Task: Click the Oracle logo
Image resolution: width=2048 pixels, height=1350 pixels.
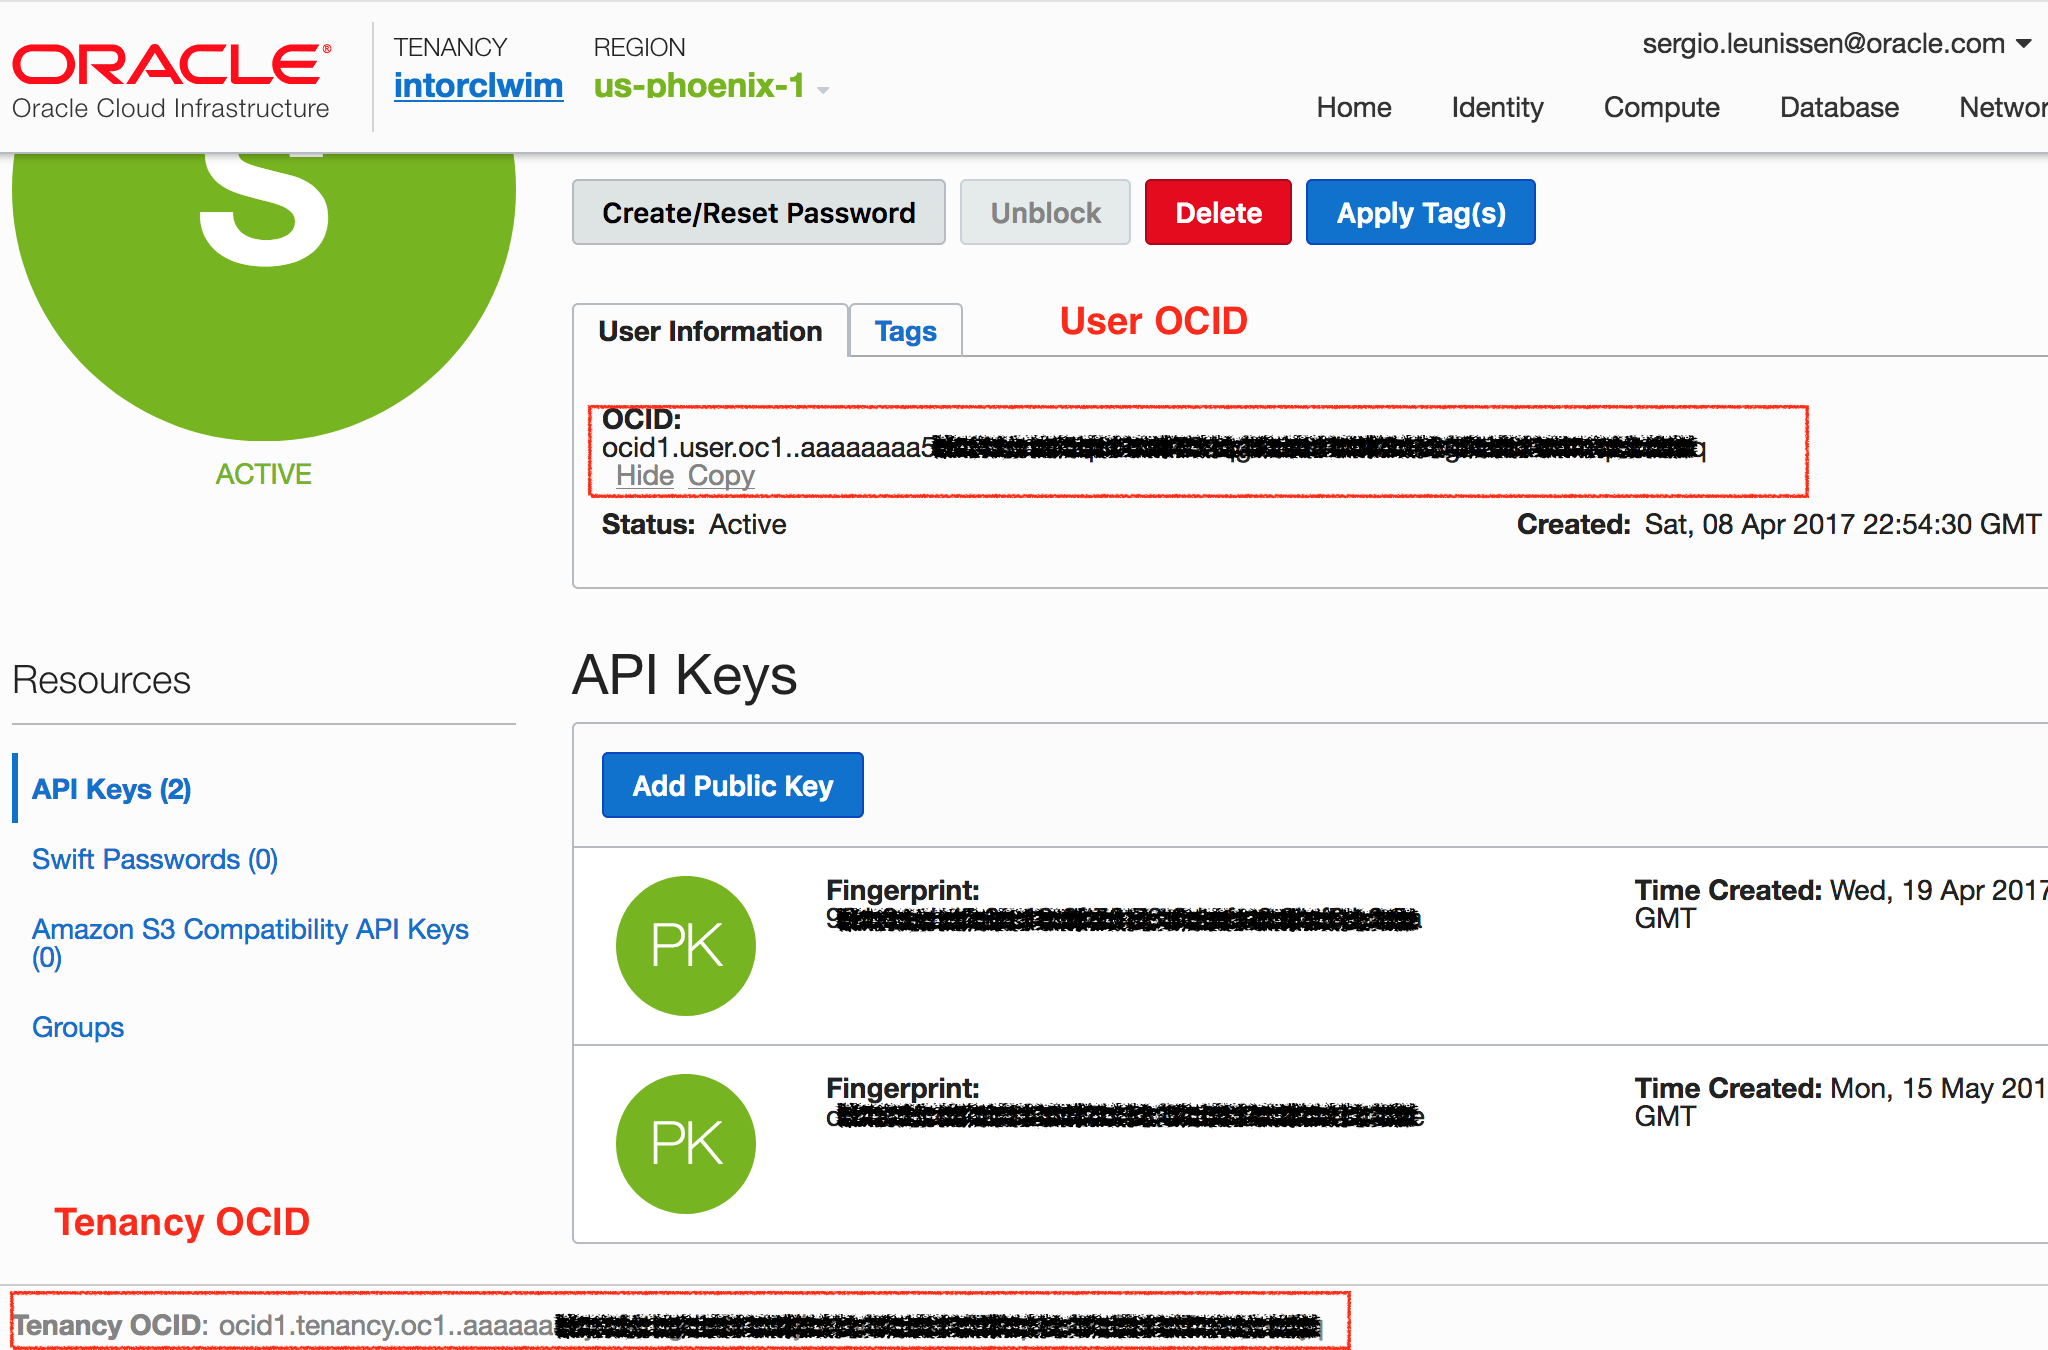Action: pos(170,66)
